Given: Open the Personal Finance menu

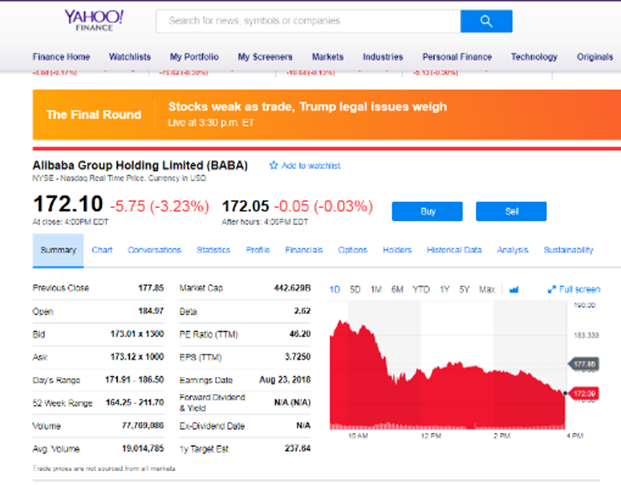Looking at the screenshot, I should [x=454, y=57].
